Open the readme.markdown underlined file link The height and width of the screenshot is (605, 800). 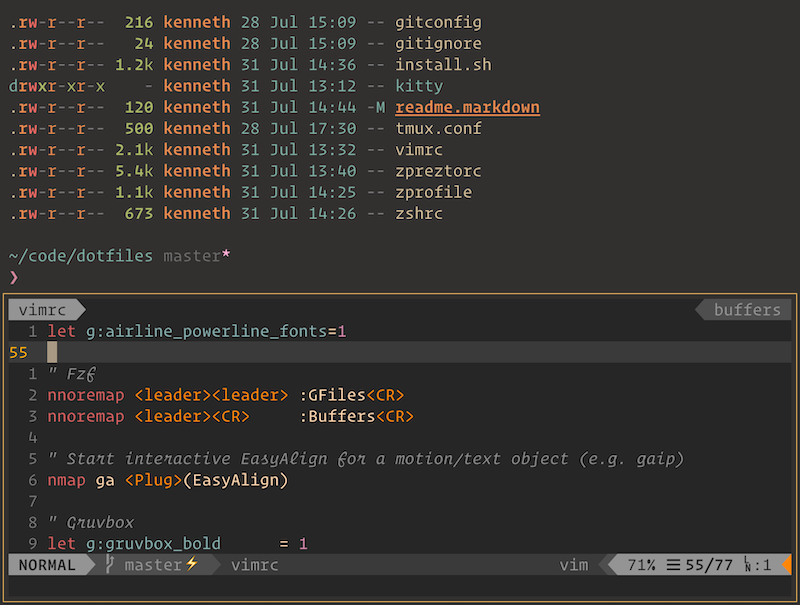click(x=467, y=107)
